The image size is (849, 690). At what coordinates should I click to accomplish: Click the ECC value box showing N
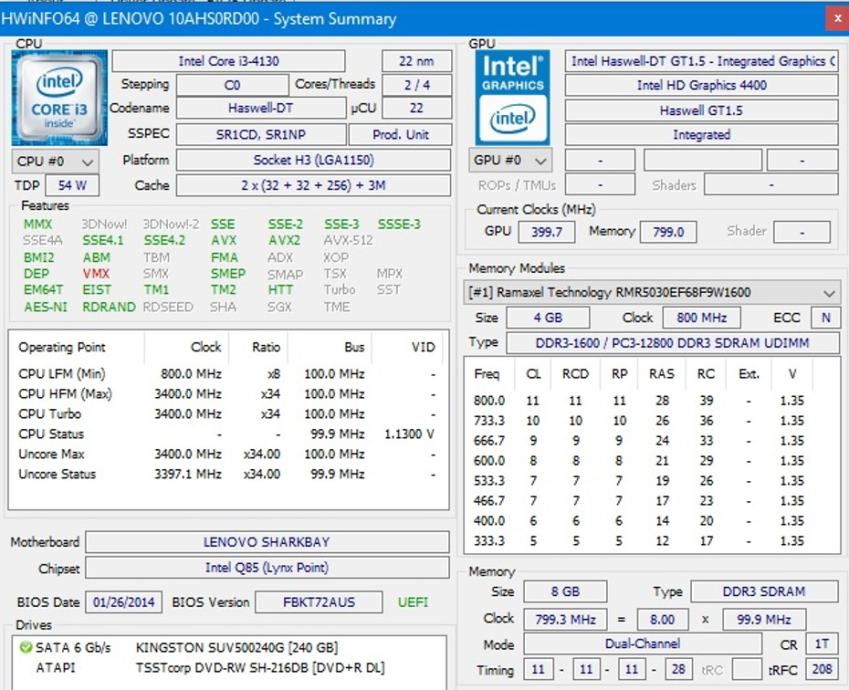point(825,318)
